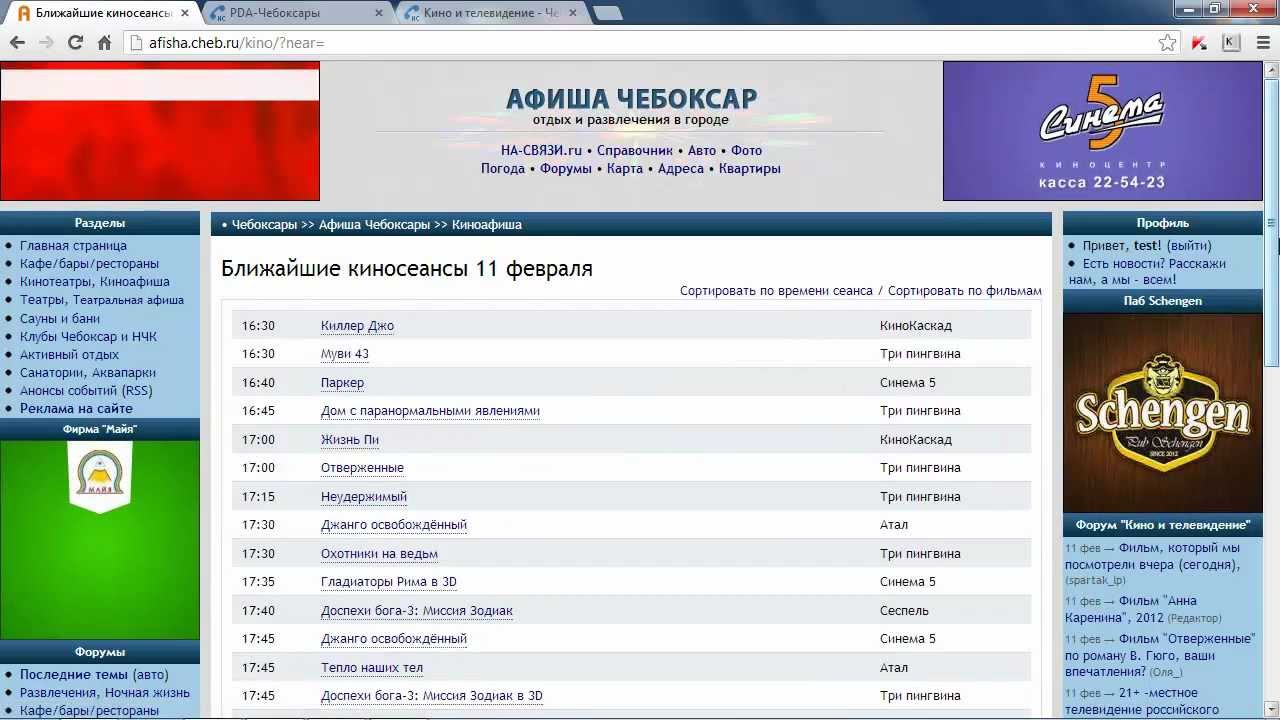Screen dimensions: 1280x720
Task: Open the film 'Жизнь Пи'
Action: point(350,440)
